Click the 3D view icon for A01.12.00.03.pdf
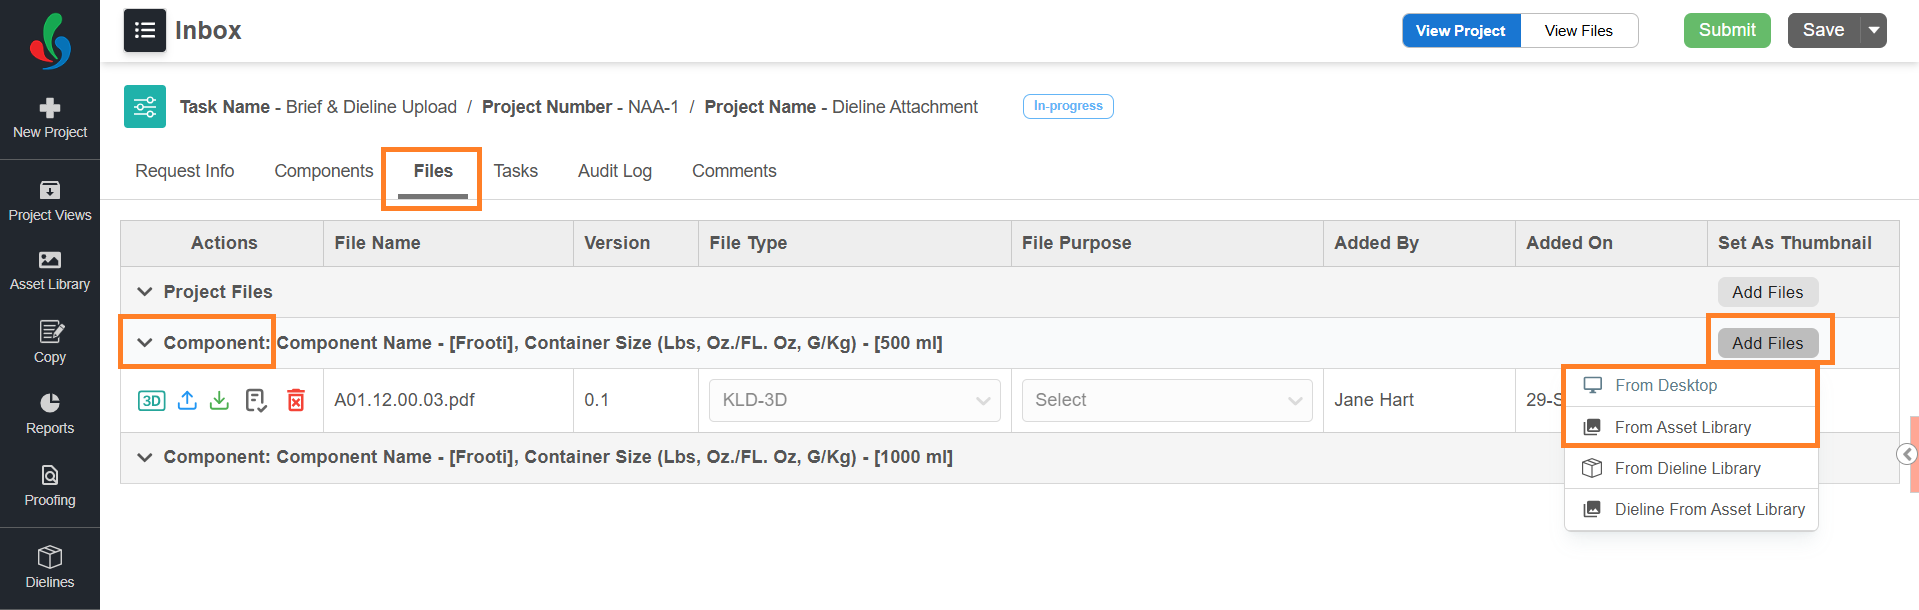The width and height of the screenshot is (1919, 610). click(151, 401)
